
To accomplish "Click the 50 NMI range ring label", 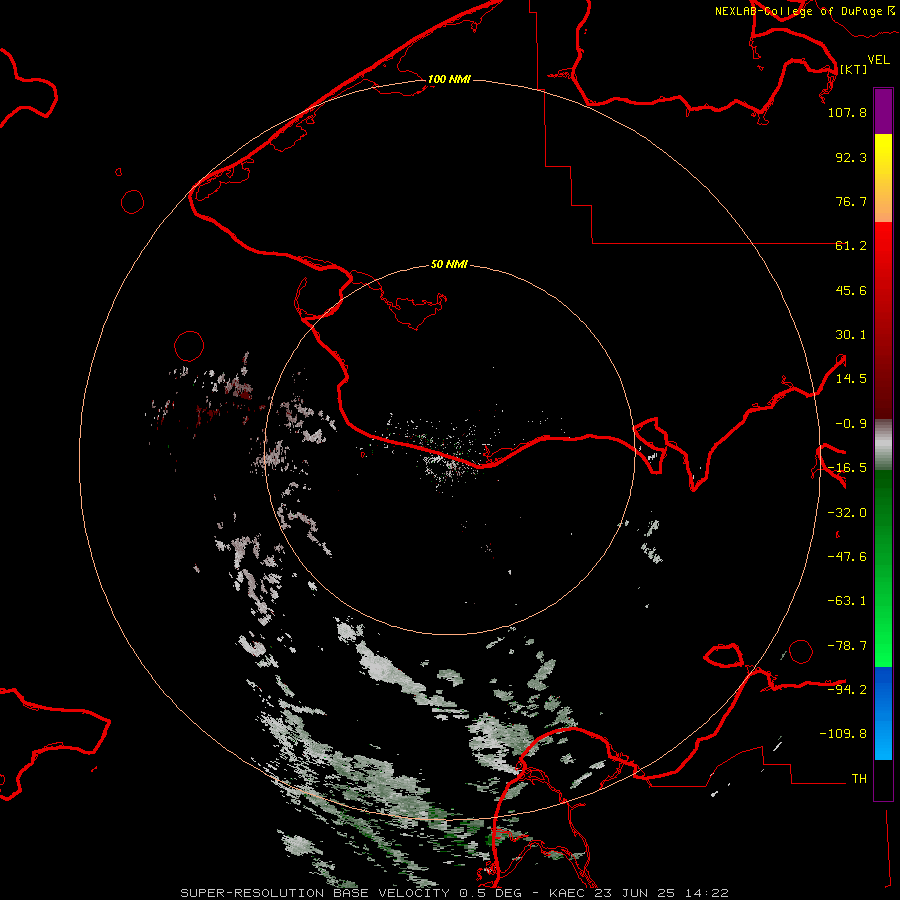I will pyautogui.click(x=449, y=264).
